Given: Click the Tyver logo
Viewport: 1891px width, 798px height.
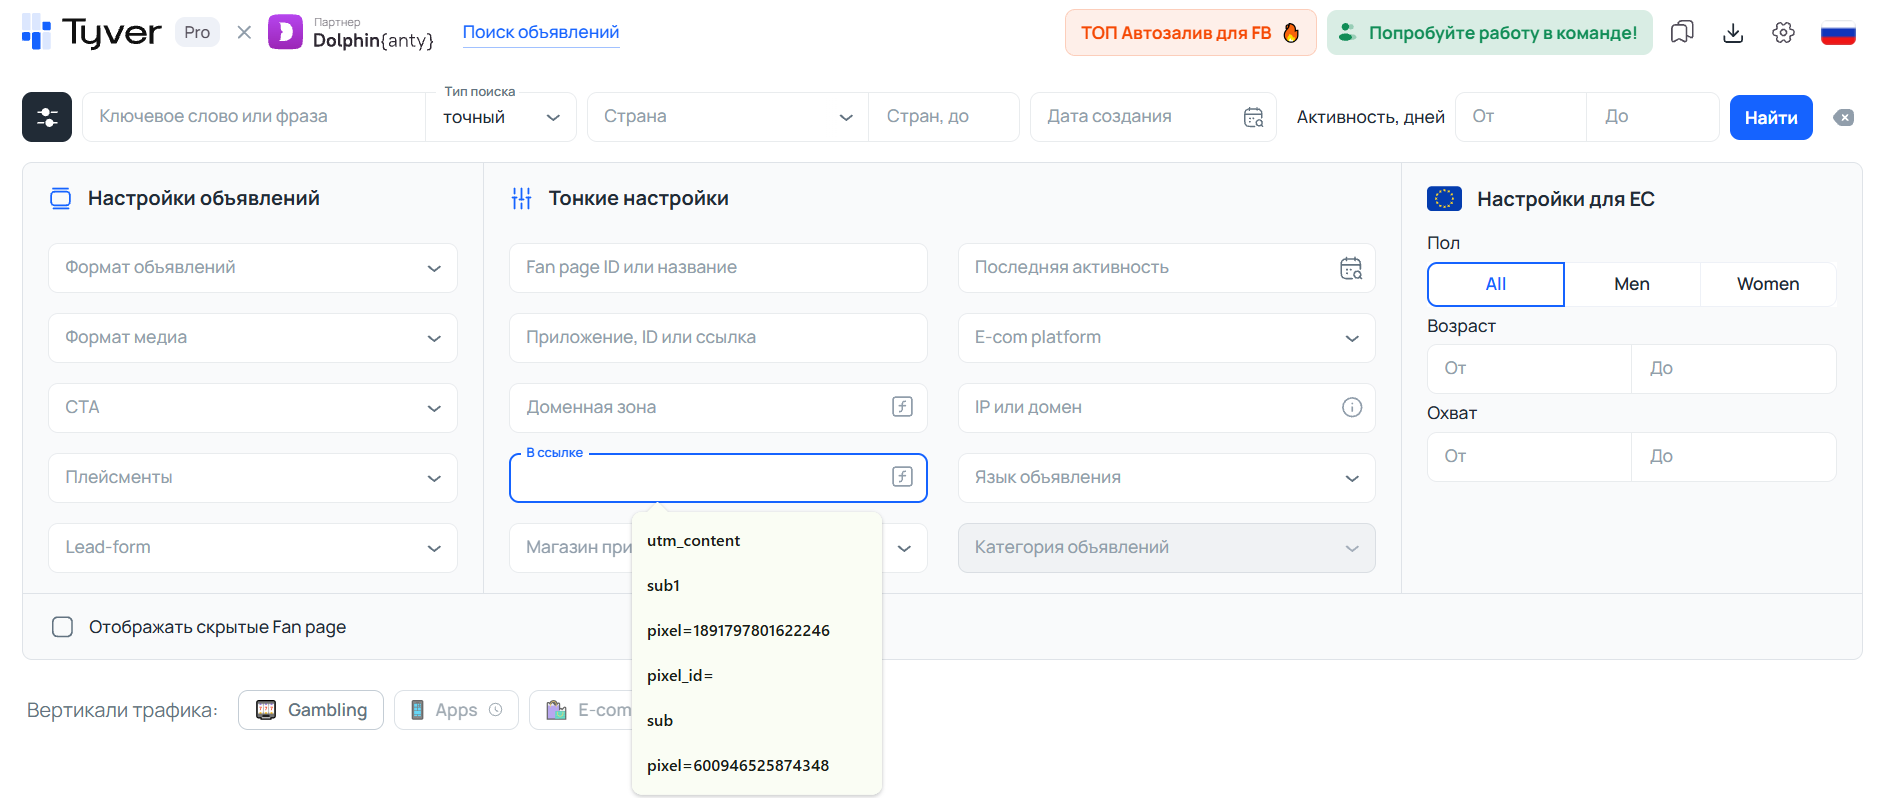Looking at the screenshot, I should 91,32.
